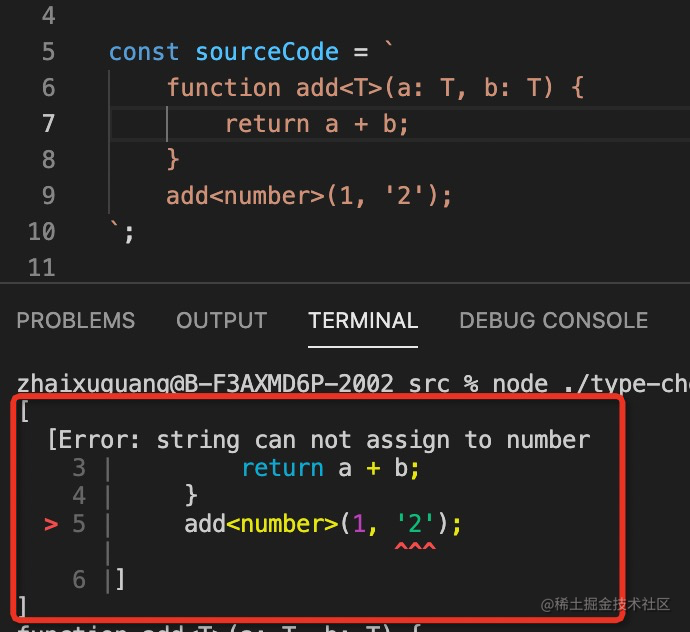The width and height of the screenshot is (690, 632).
Task: Click line number 7 in the editor gutter
Action: [x=49, y=124]
